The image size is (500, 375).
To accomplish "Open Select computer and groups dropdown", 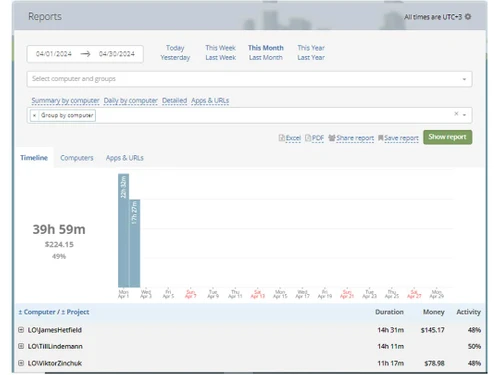I will click(249, 79).
